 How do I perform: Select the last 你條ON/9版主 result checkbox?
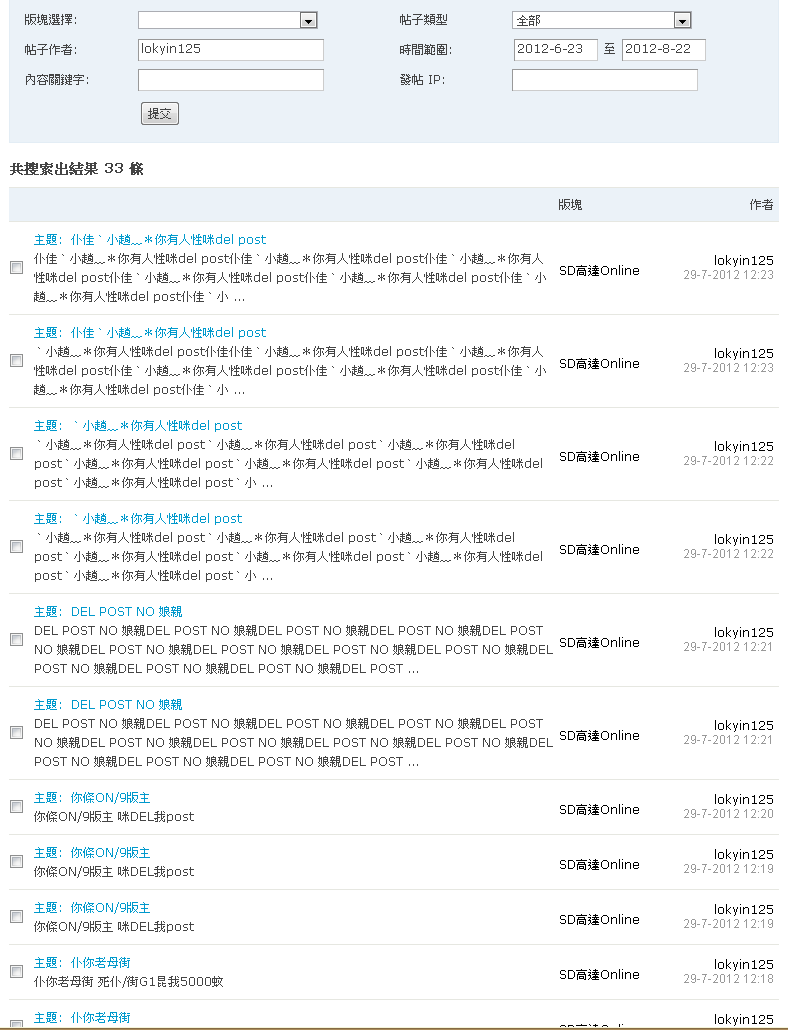click(16, 916)
